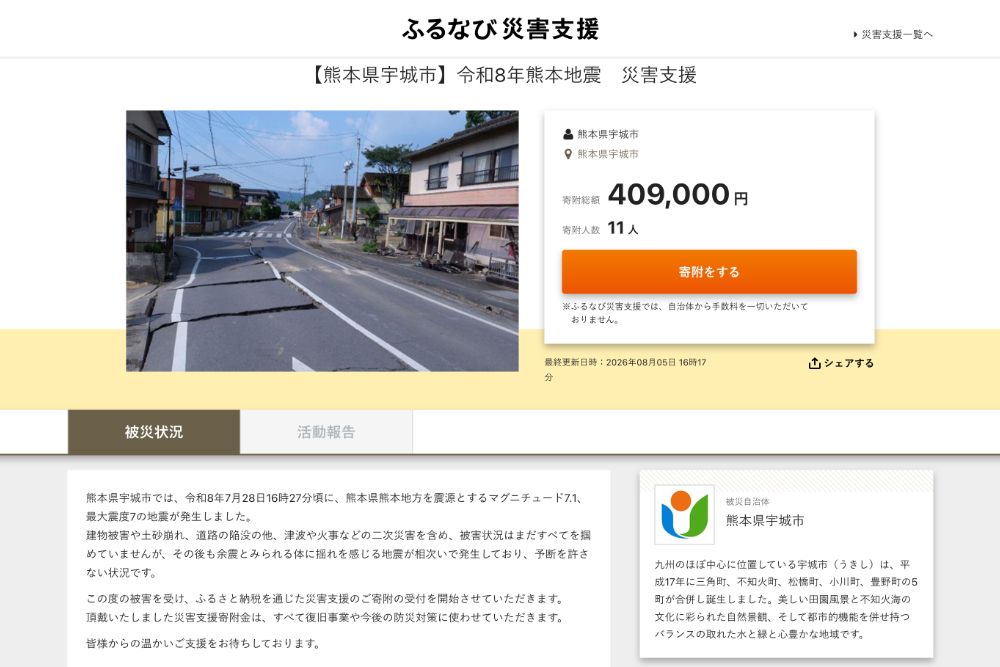Switch to the 被災状況 tab
This screenshot has height=667, width=1000.
(x=154, y=432)
